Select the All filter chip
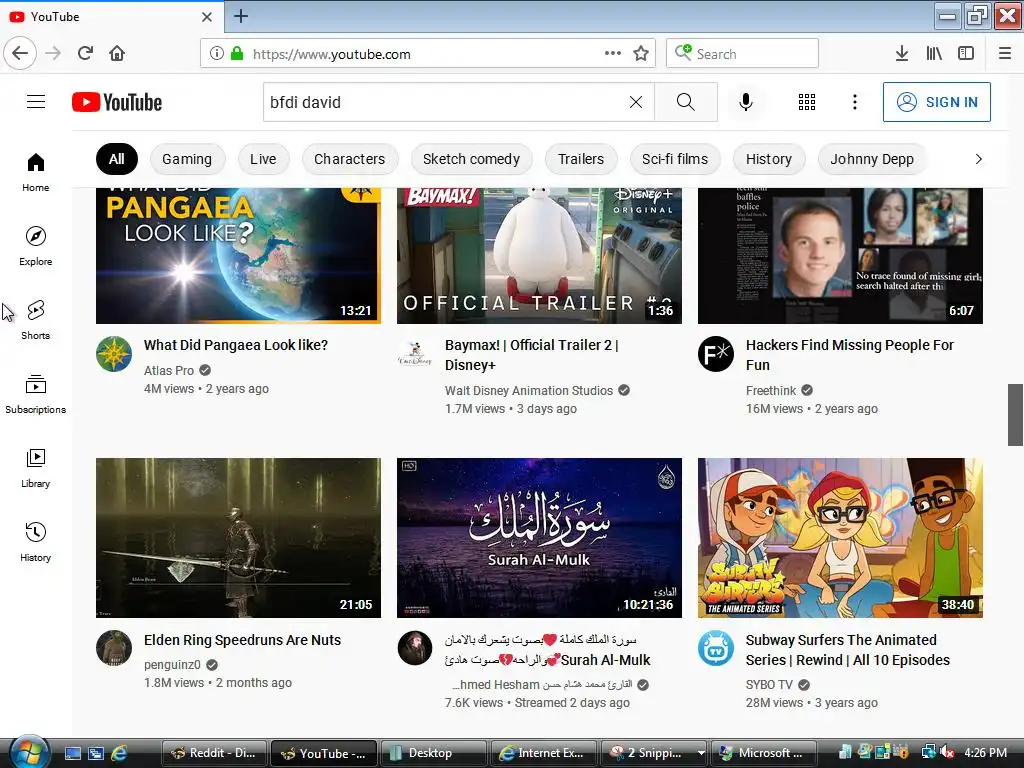This screenshot has height=768, width=1024. 117,159
